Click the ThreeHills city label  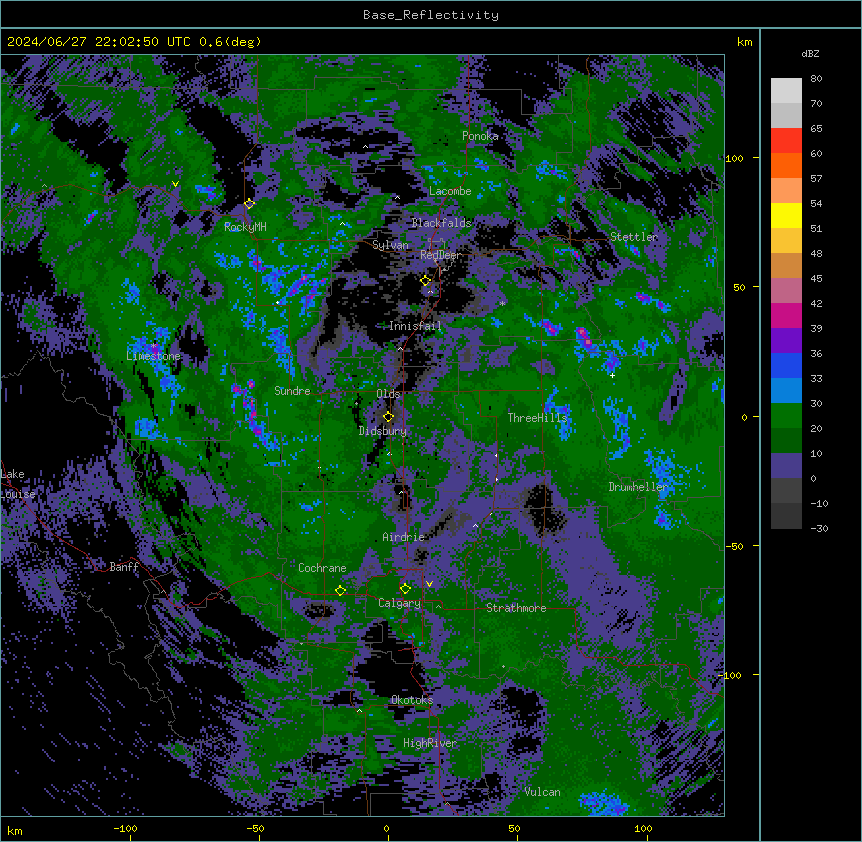click(x=537, y=418)
